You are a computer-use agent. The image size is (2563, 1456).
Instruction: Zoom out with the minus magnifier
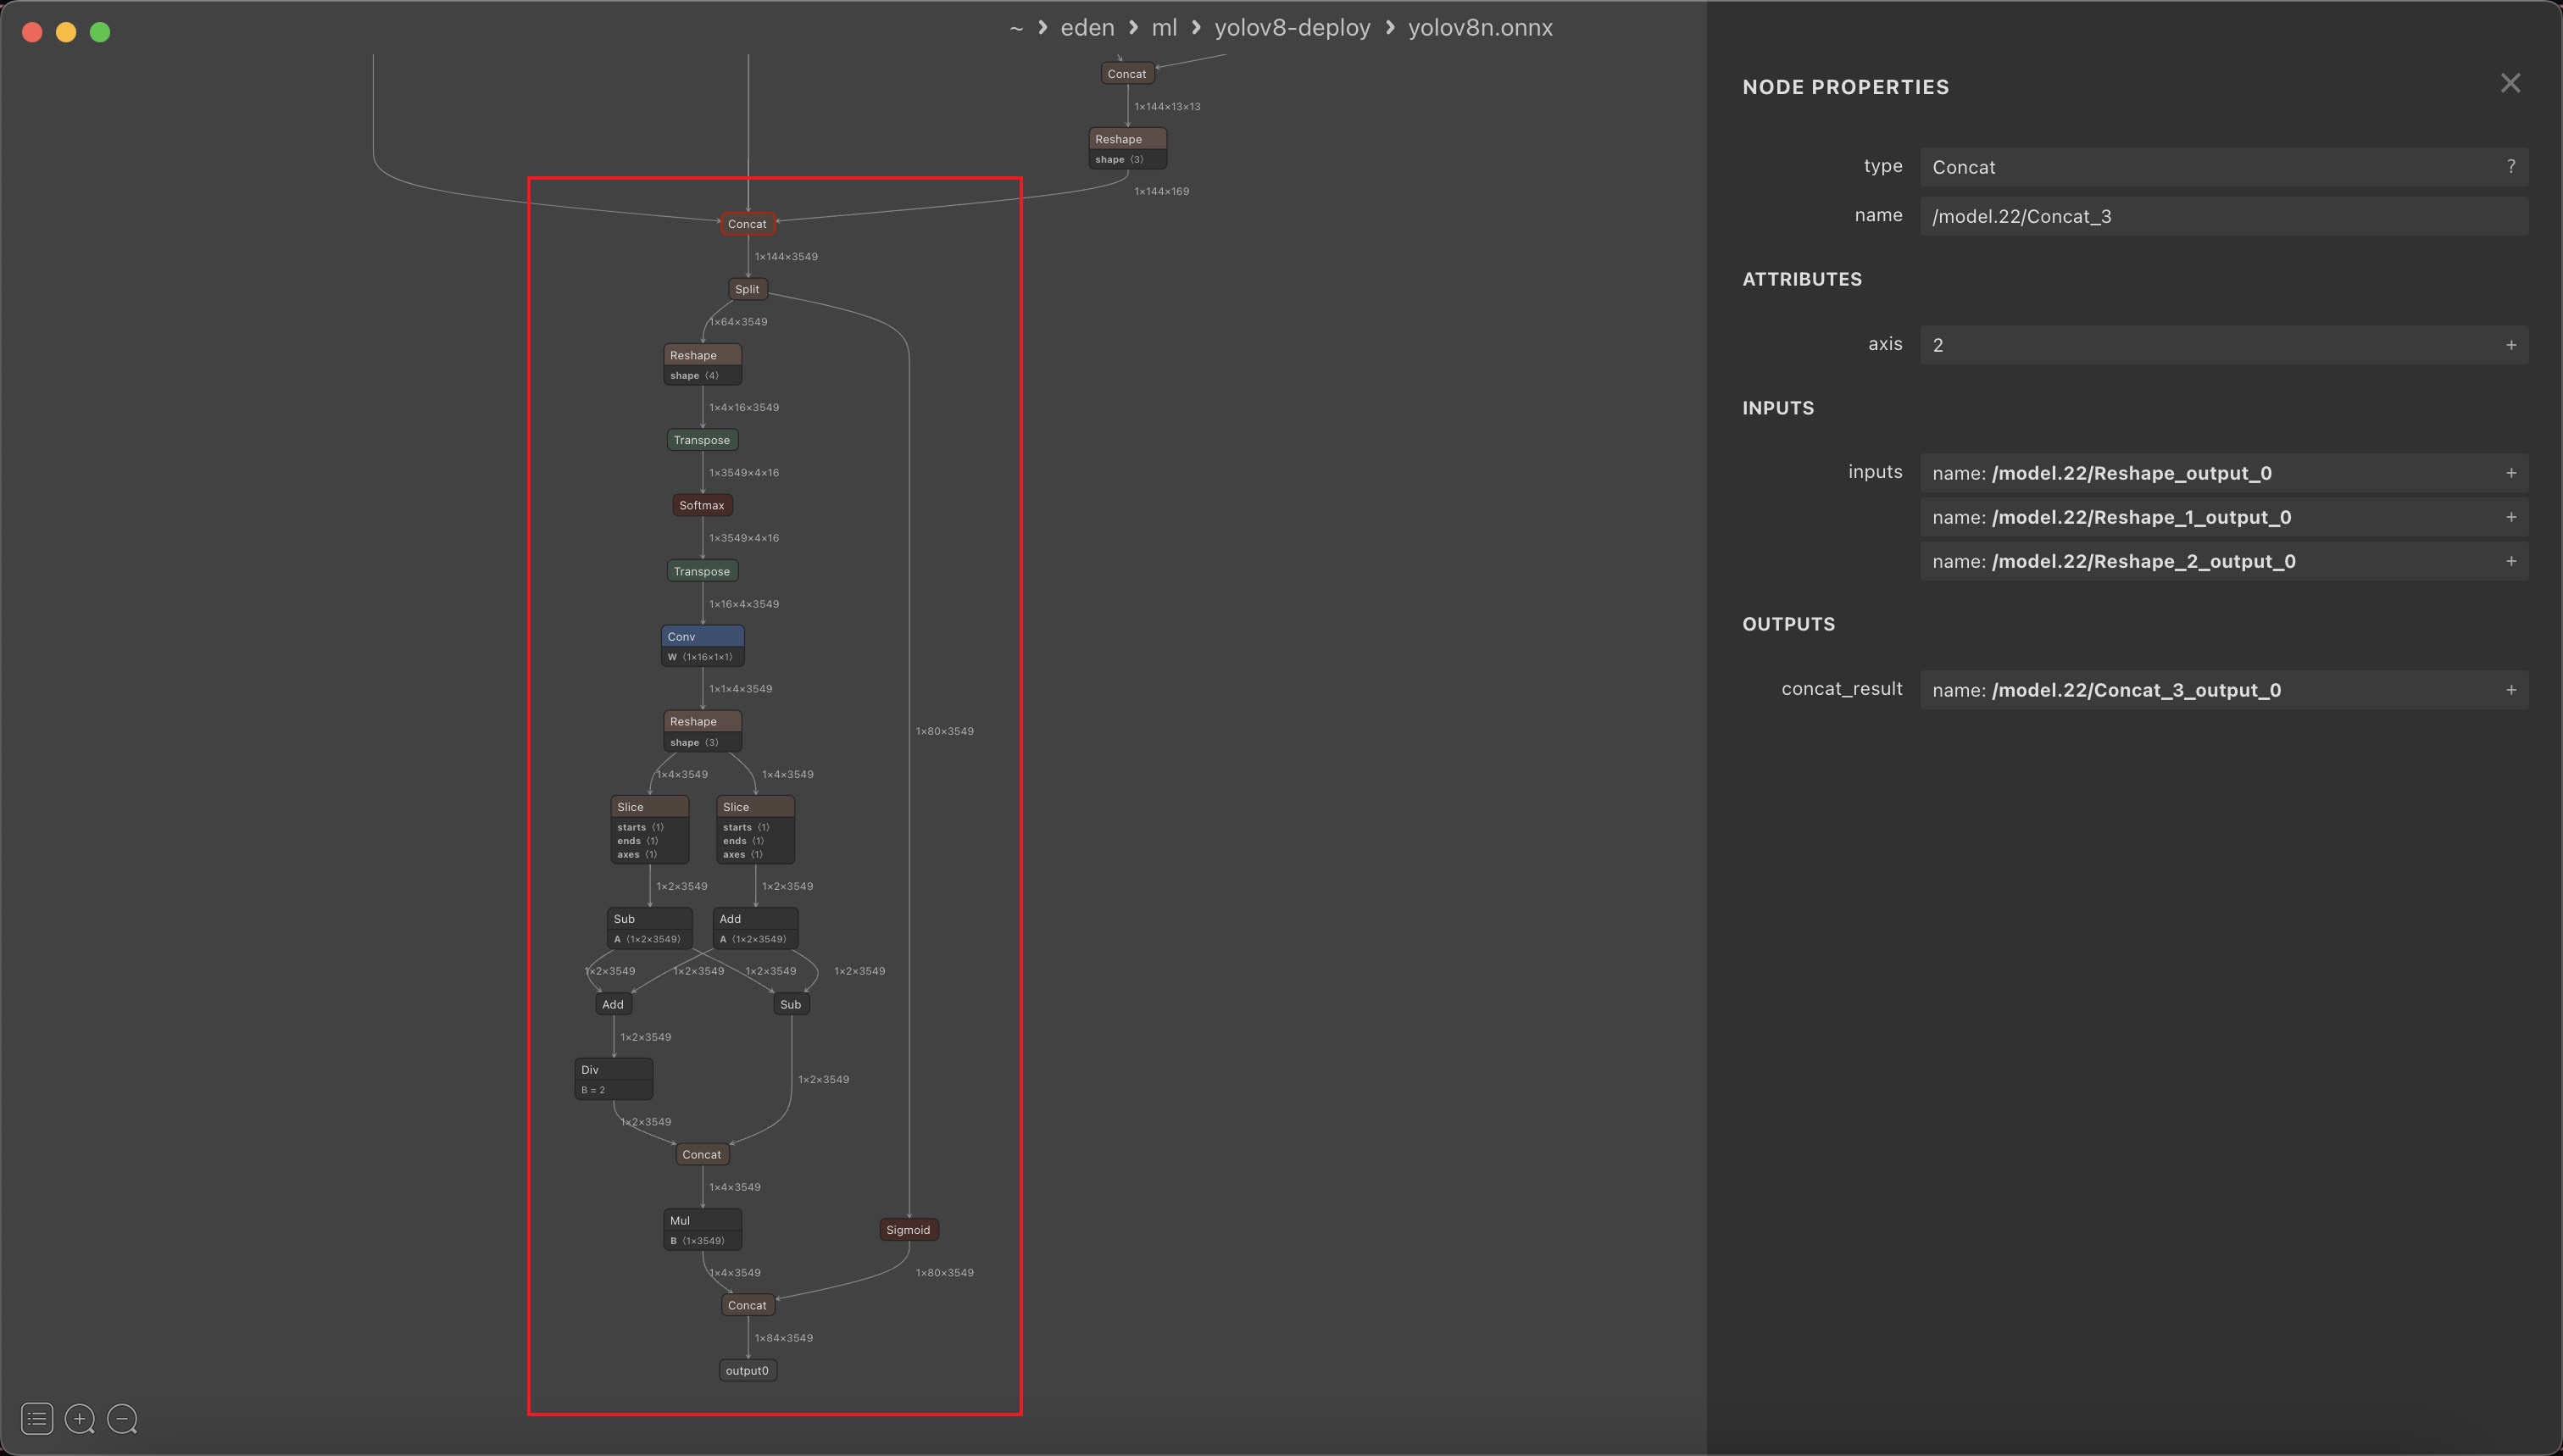coord(122,1418)
